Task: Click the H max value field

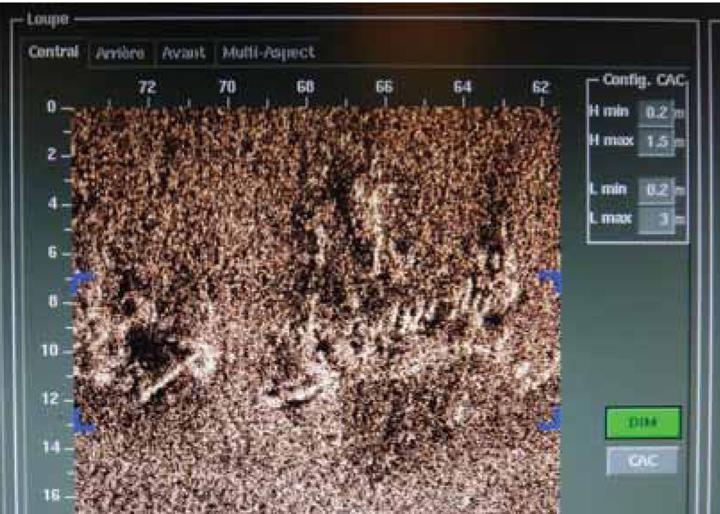Action: [x=653, y=142]
